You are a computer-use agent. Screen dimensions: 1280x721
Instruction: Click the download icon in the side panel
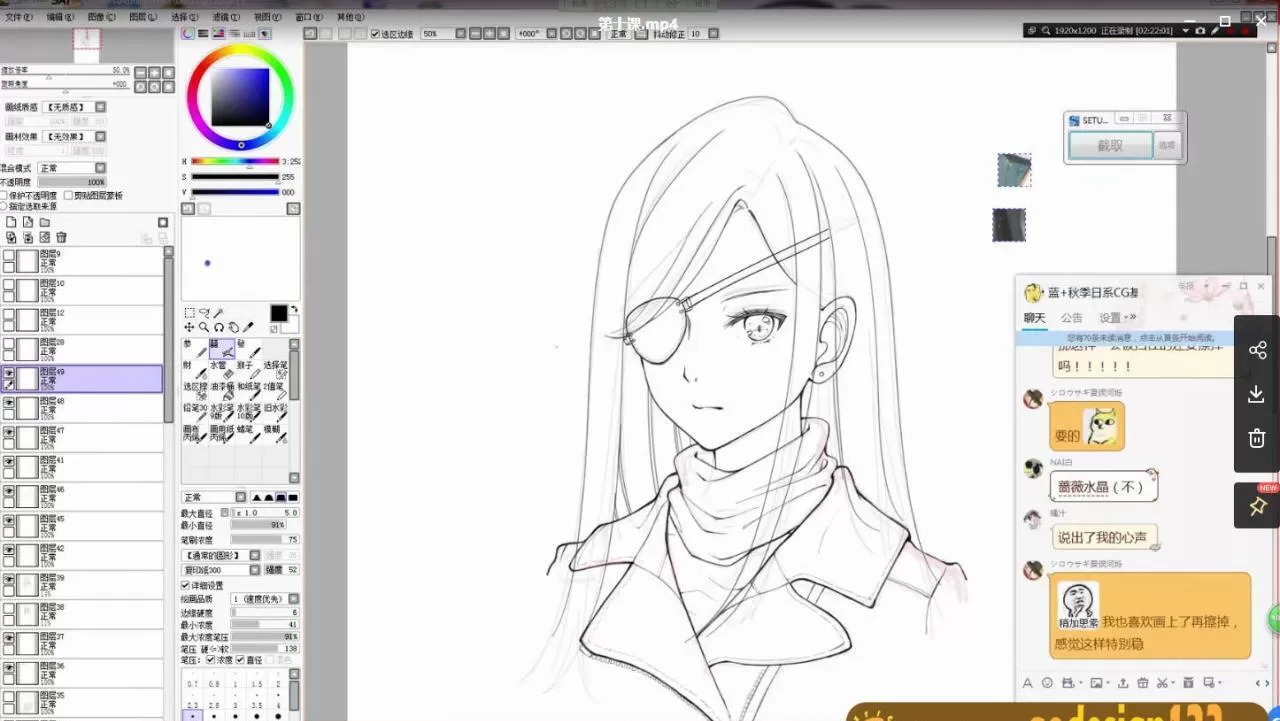pos(1257,394)
